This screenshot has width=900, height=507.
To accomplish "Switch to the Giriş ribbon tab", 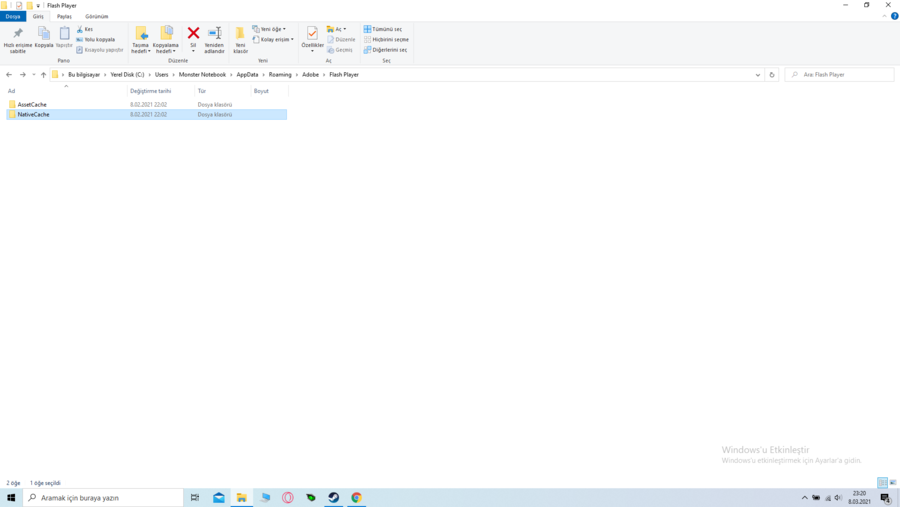I will pos(38,17).
